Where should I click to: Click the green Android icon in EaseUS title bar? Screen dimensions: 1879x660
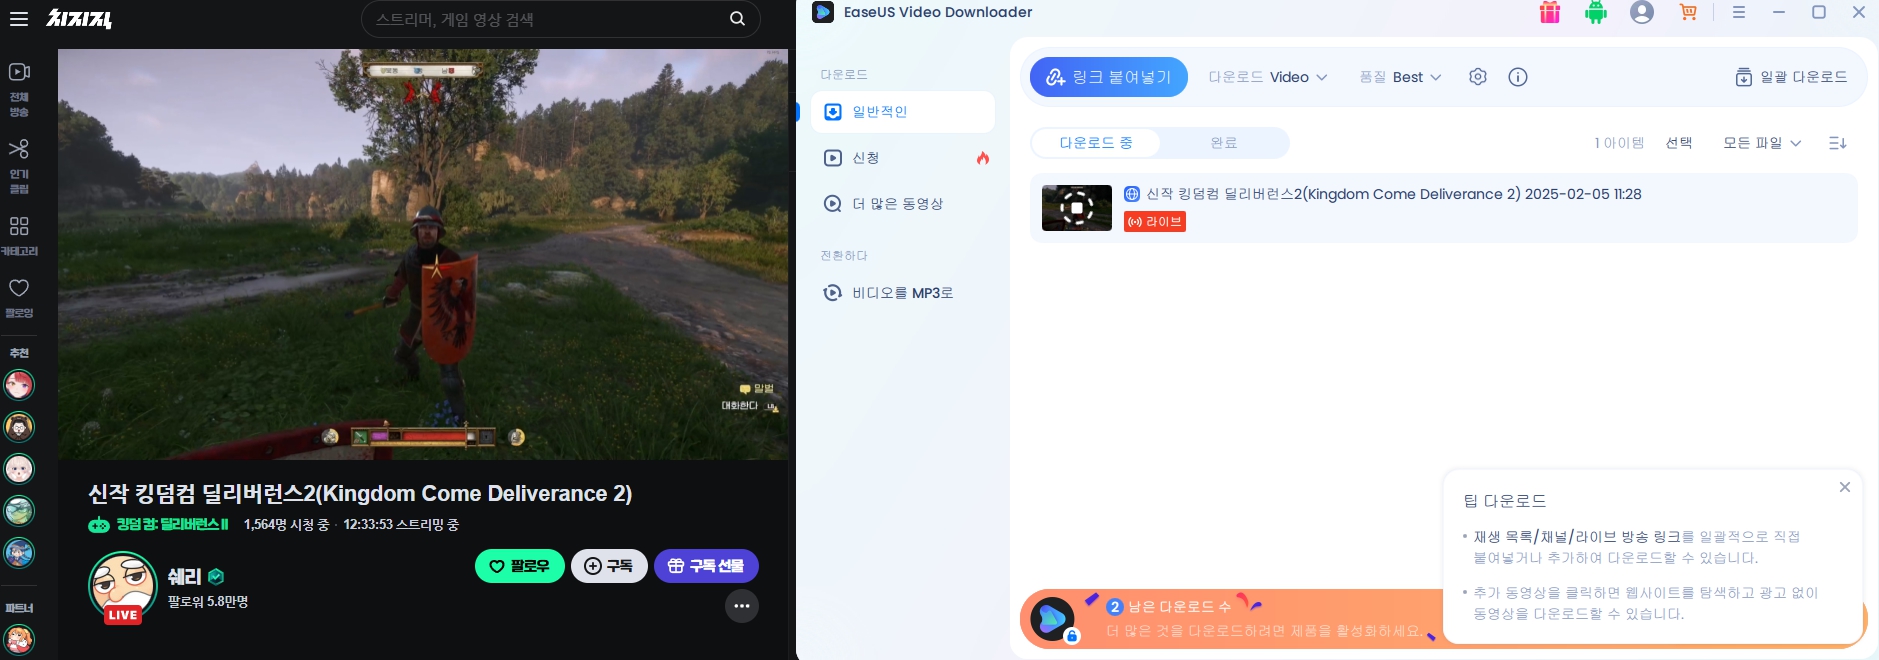tap(1596, 13)
